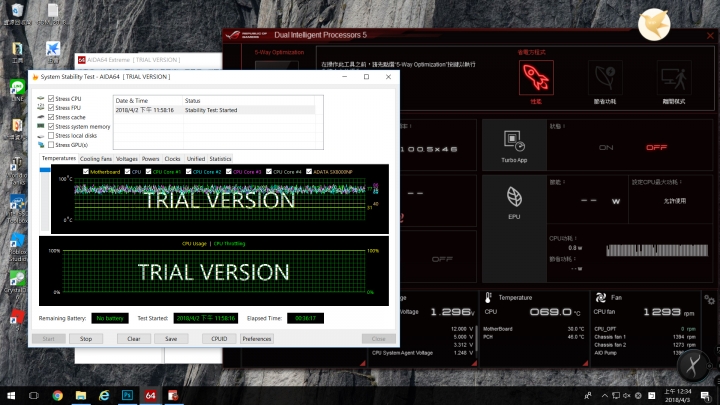Open the World of Tanks desktop shortcut
The image size is (720, 405).
(17, 171)
